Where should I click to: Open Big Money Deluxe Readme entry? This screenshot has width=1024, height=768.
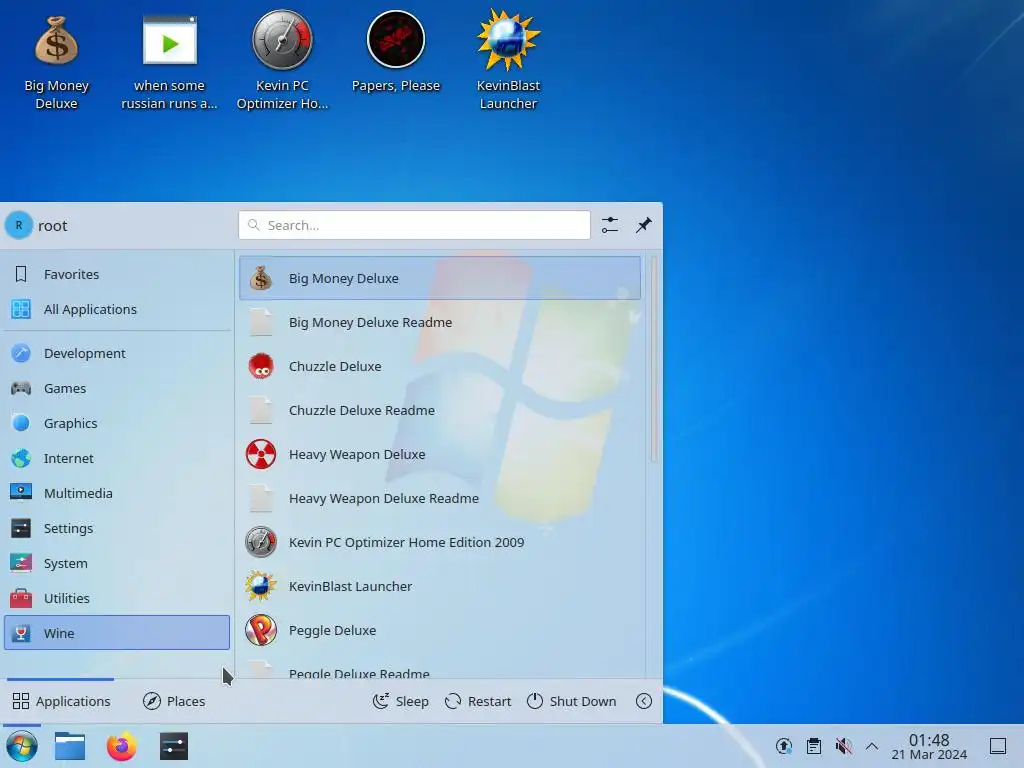[440, 323]
